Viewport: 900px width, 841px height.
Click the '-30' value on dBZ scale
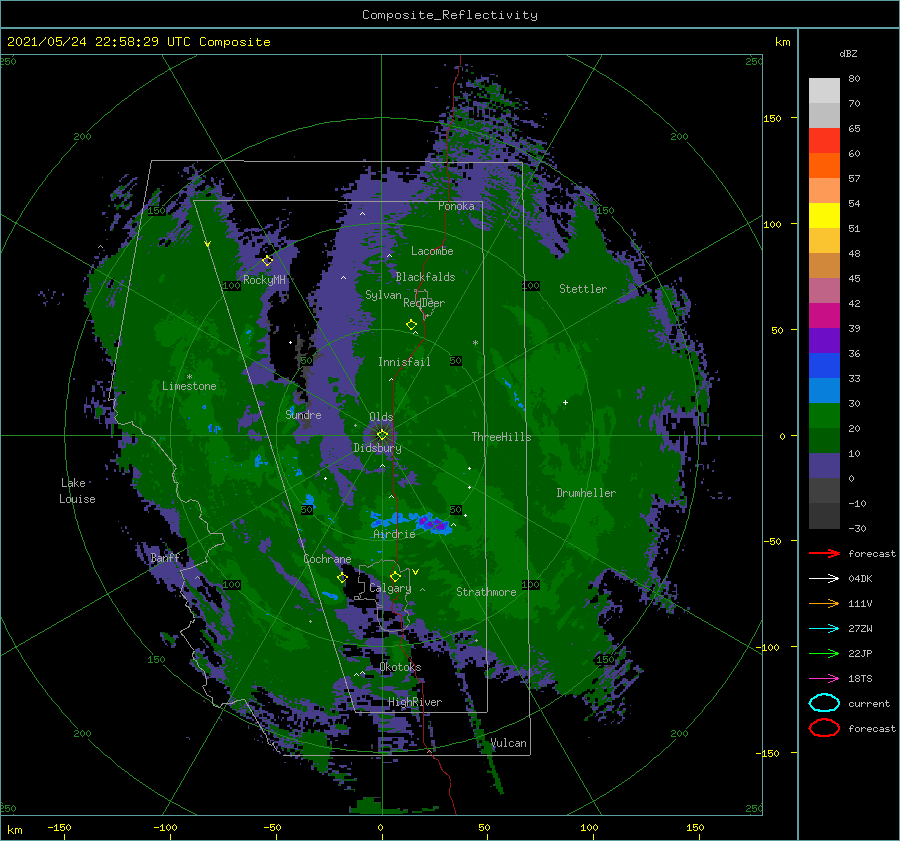857,529
